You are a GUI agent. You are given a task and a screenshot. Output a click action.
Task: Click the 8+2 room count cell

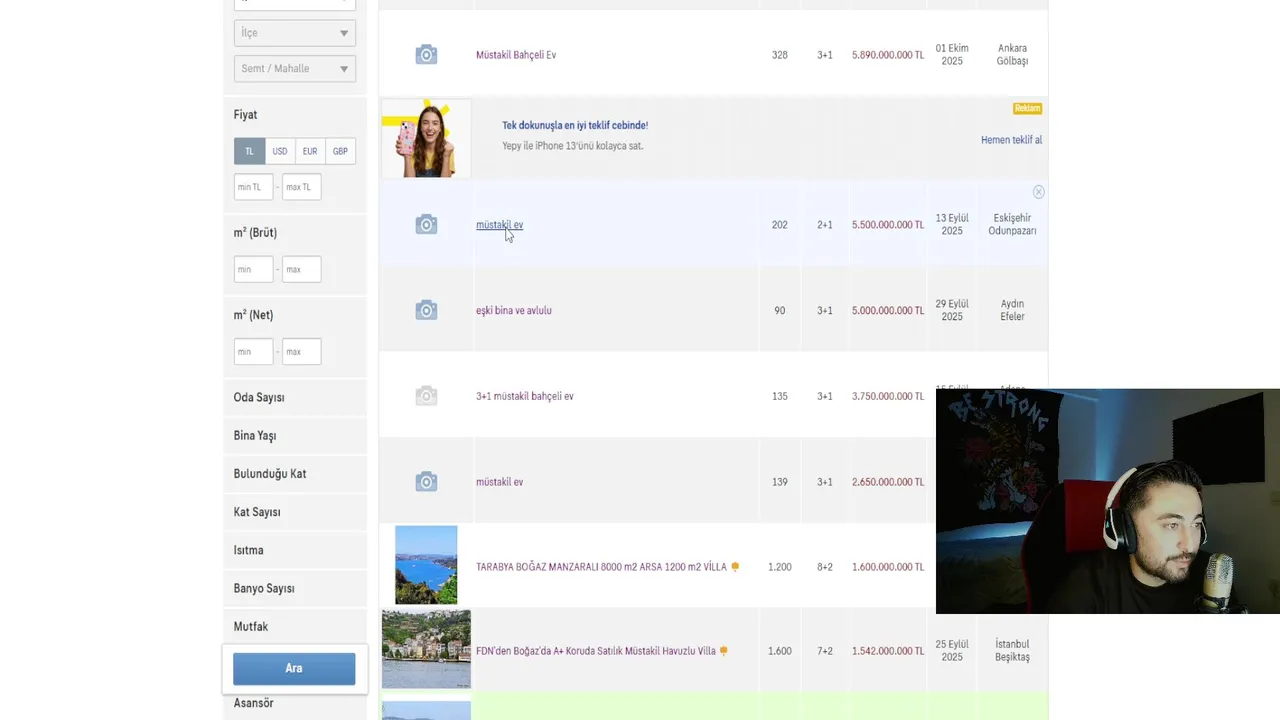pos(825,567)
